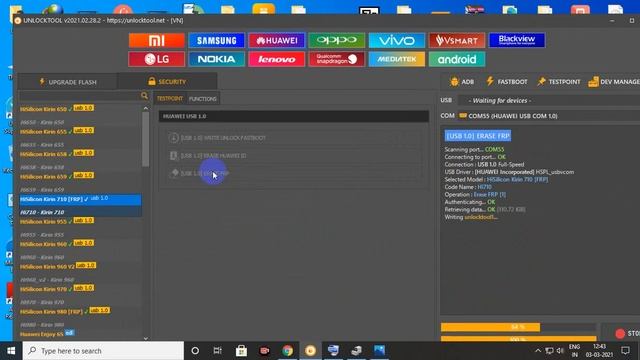Click the model search input field
This screenshot has width=640, height=360.
[x=80, y=96]
